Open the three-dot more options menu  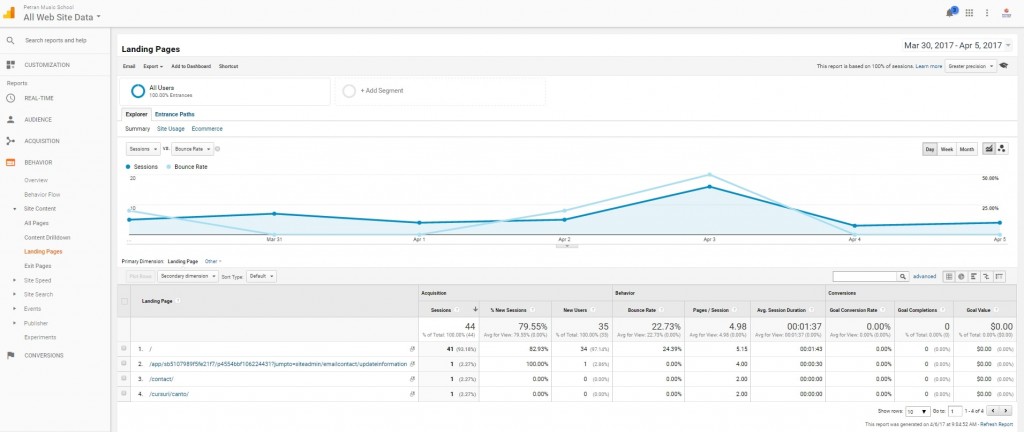coord(987,12)
